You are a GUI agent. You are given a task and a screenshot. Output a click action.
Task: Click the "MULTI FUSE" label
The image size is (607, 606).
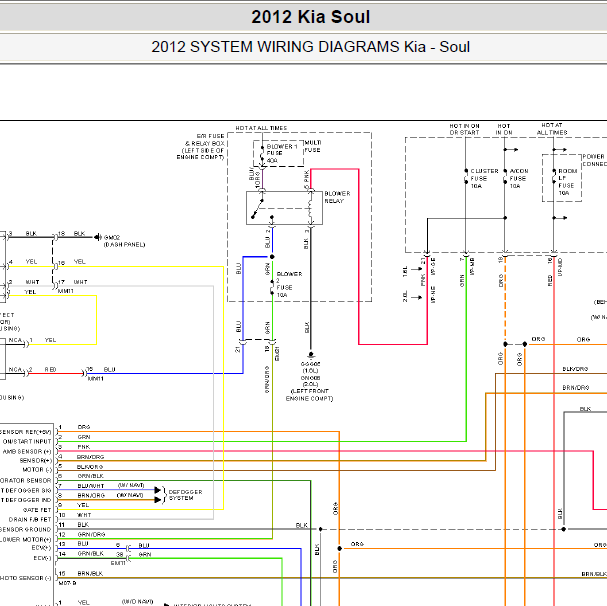[x=313, y=146]
